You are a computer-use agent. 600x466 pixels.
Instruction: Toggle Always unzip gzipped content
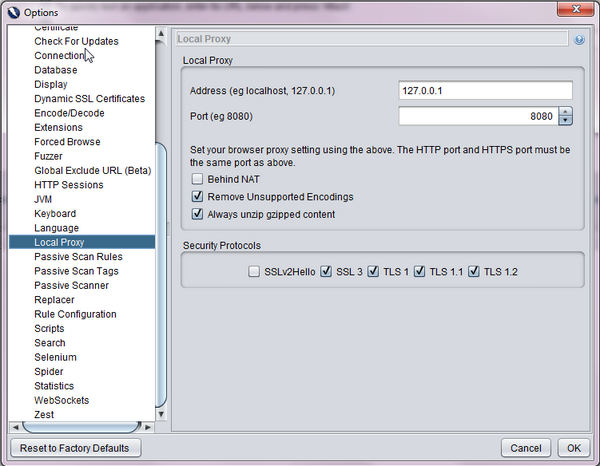click(x=197, y=214)
